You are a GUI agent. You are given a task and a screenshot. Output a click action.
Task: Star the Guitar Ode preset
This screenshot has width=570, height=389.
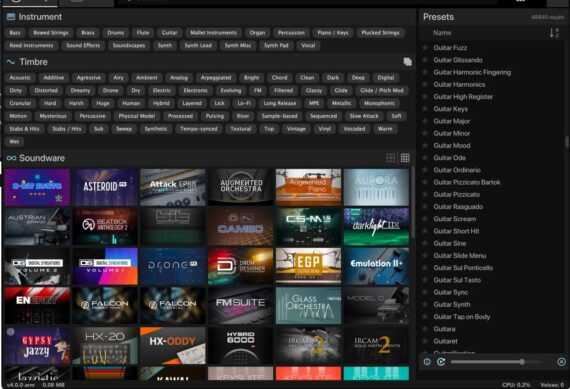click(425, 157)
